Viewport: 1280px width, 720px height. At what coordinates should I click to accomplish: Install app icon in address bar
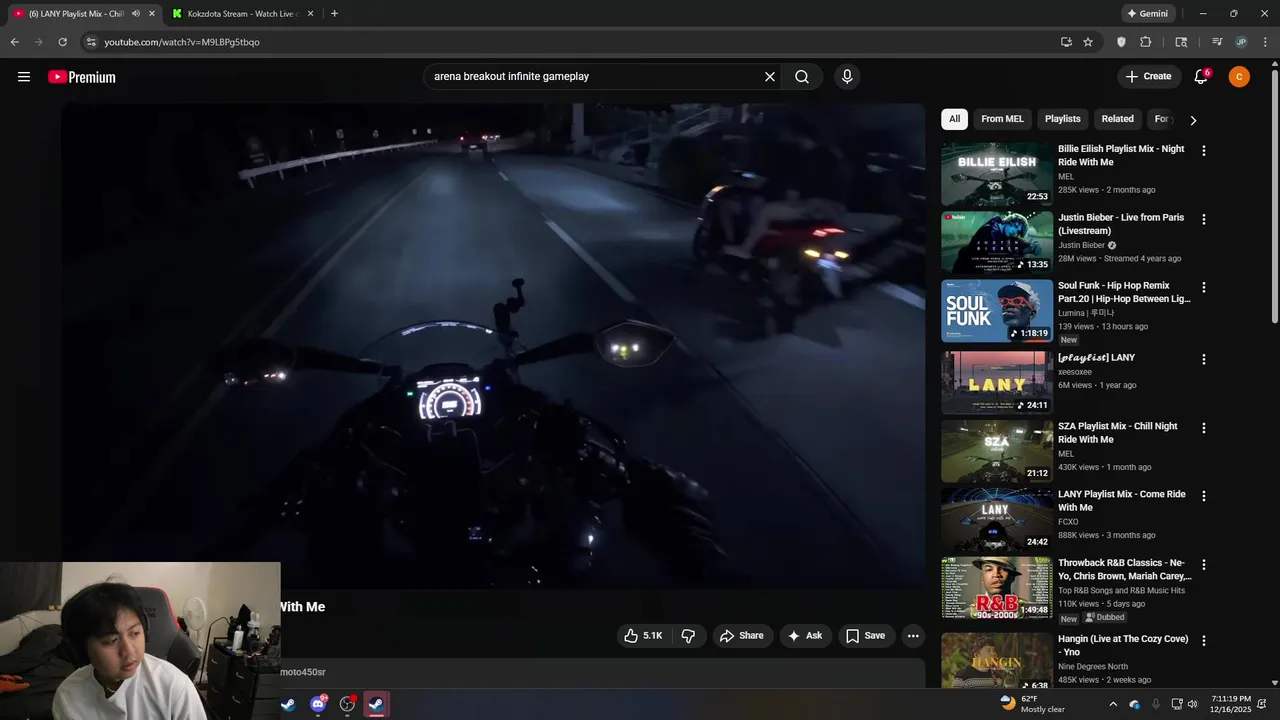tap(1066, 42)
